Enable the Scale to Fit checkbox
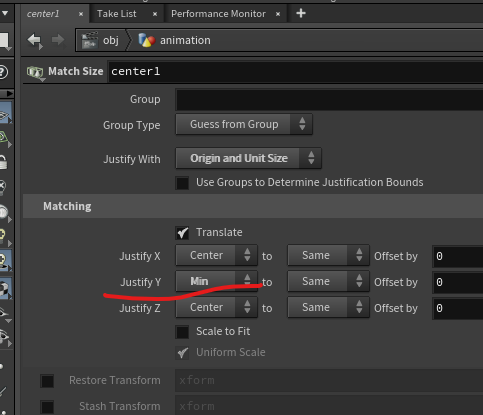 pyautogui.click(x=182, y=332)
